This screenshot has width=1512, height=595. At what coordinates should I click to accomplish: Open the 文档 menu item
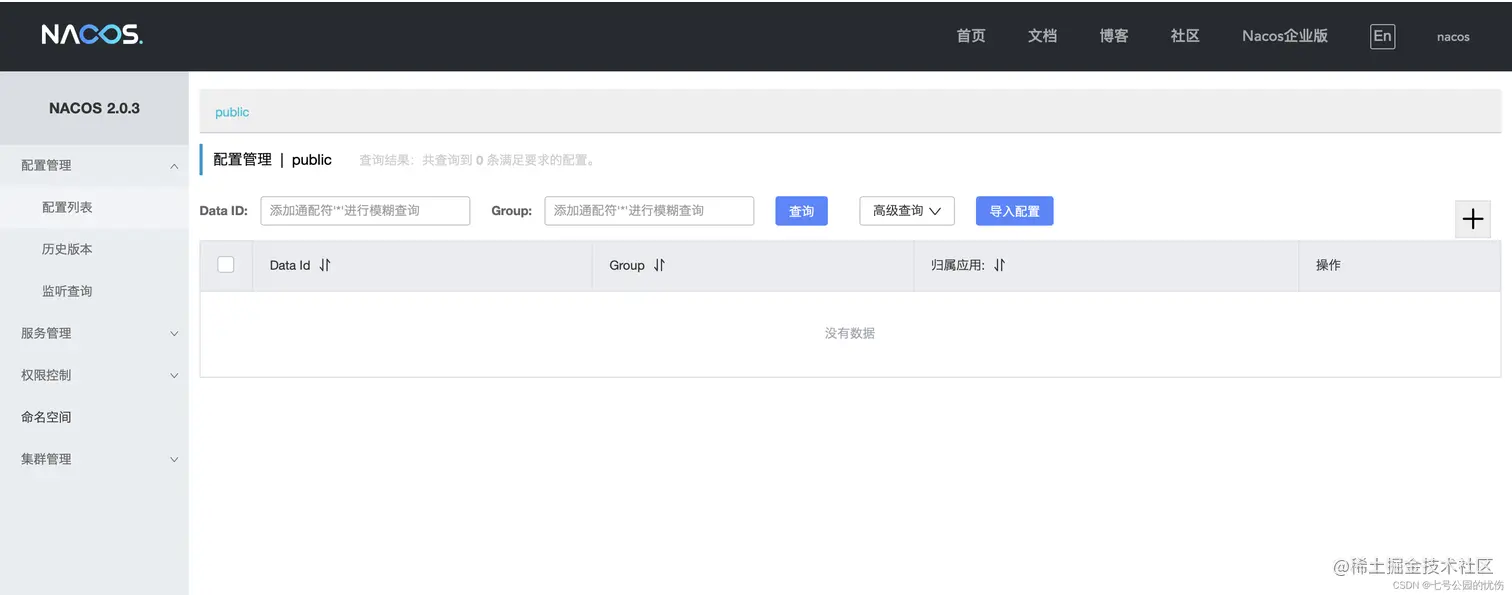coord(1041,36)
